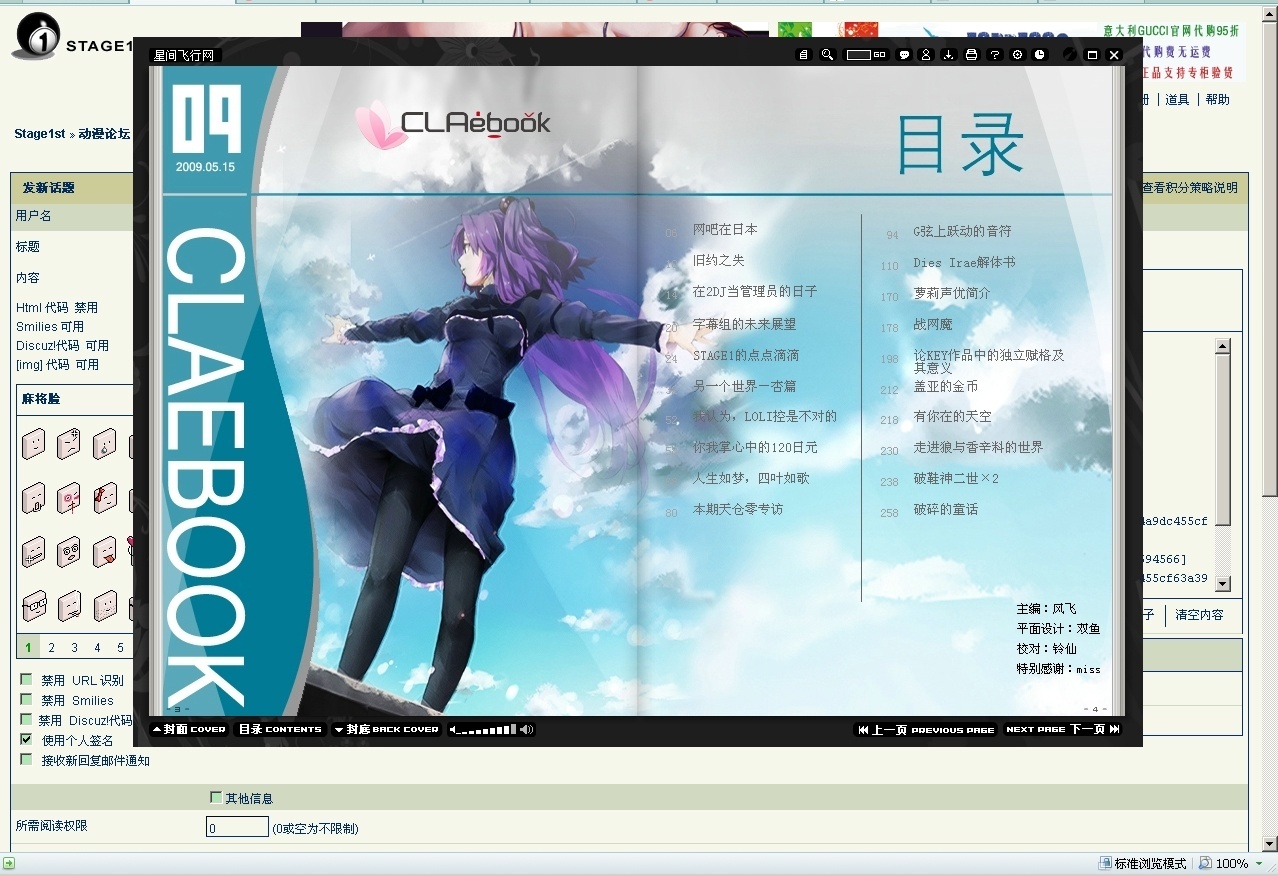Go to 下一页 Next Page
The image size is (1278, 876).
(x=1062, y=730)
